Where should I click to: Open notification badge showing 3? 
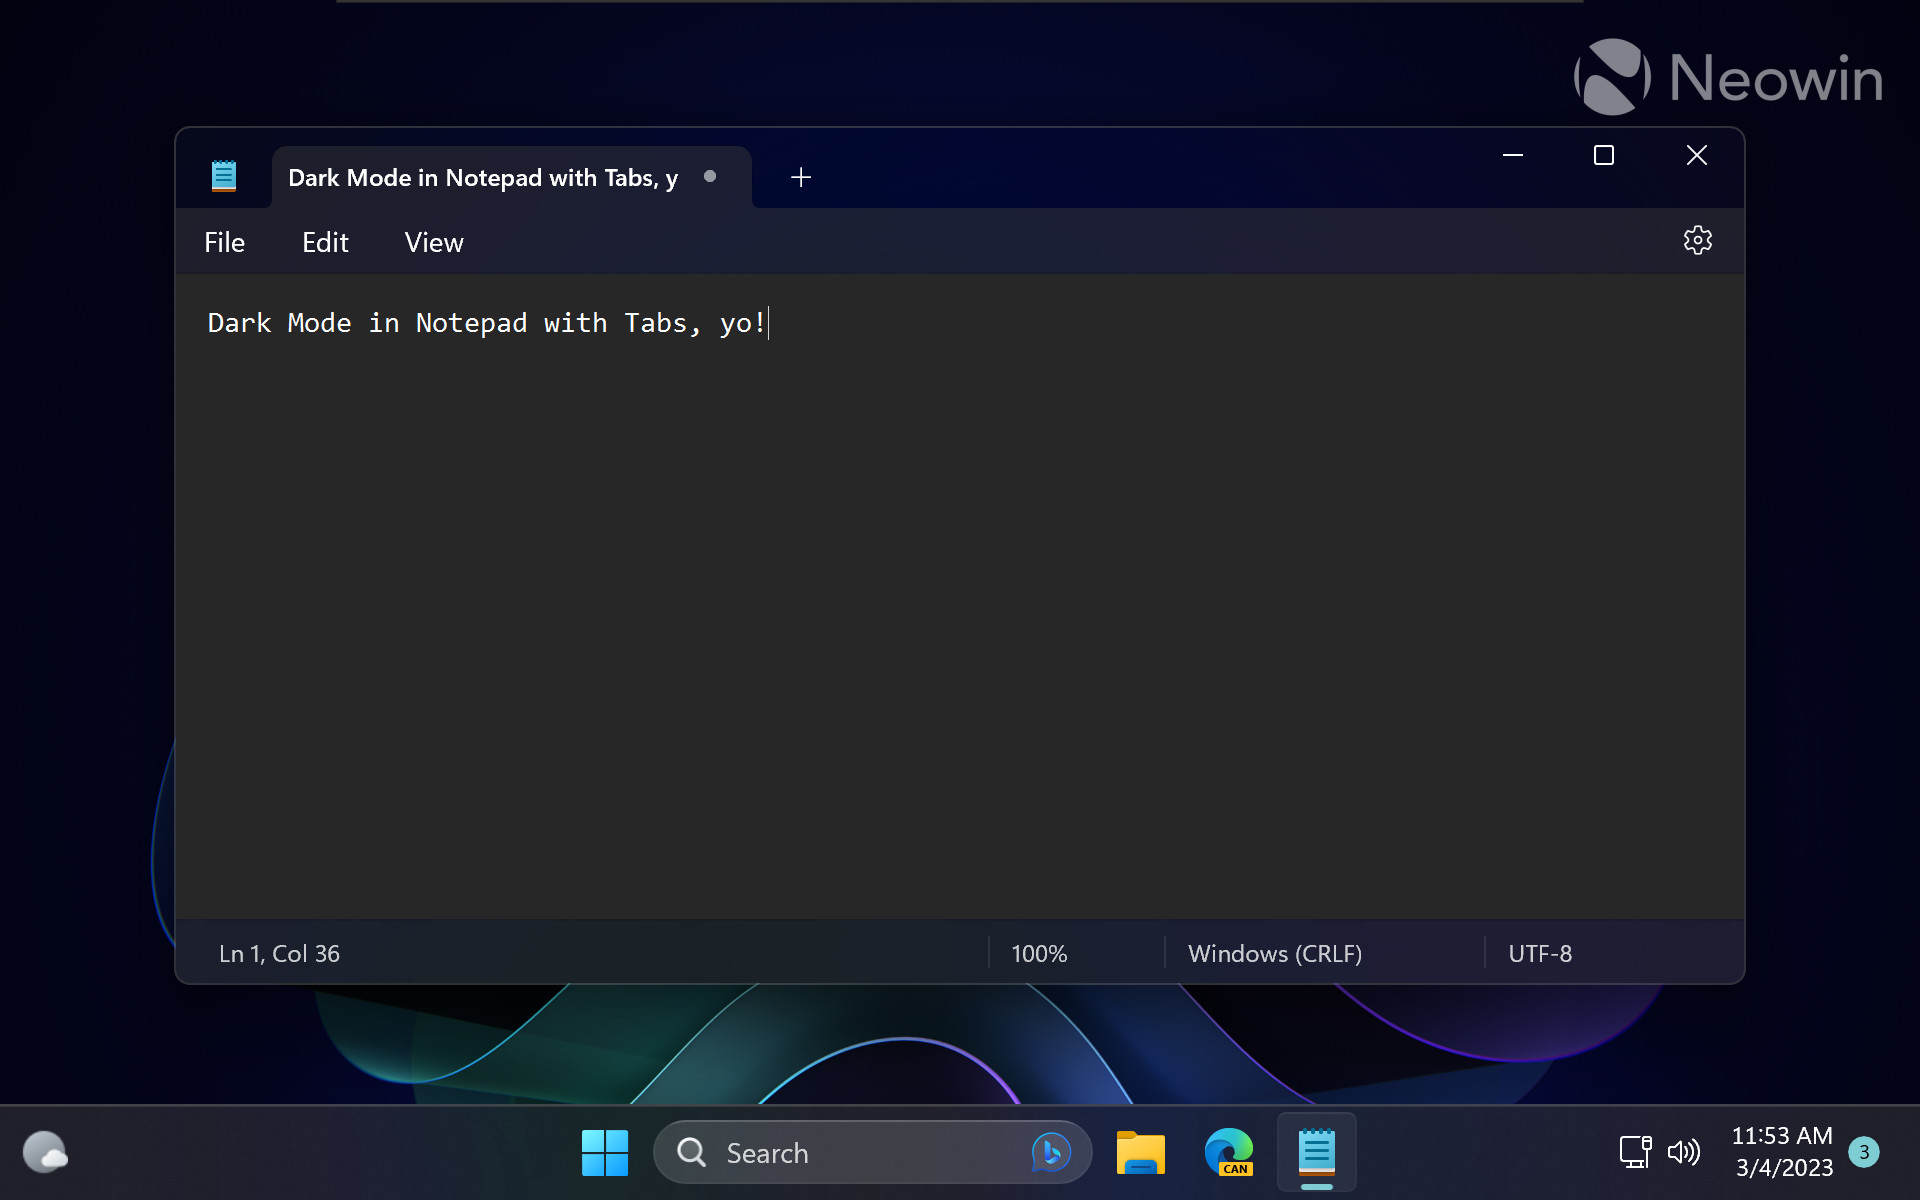[x=1864, y=1152]
